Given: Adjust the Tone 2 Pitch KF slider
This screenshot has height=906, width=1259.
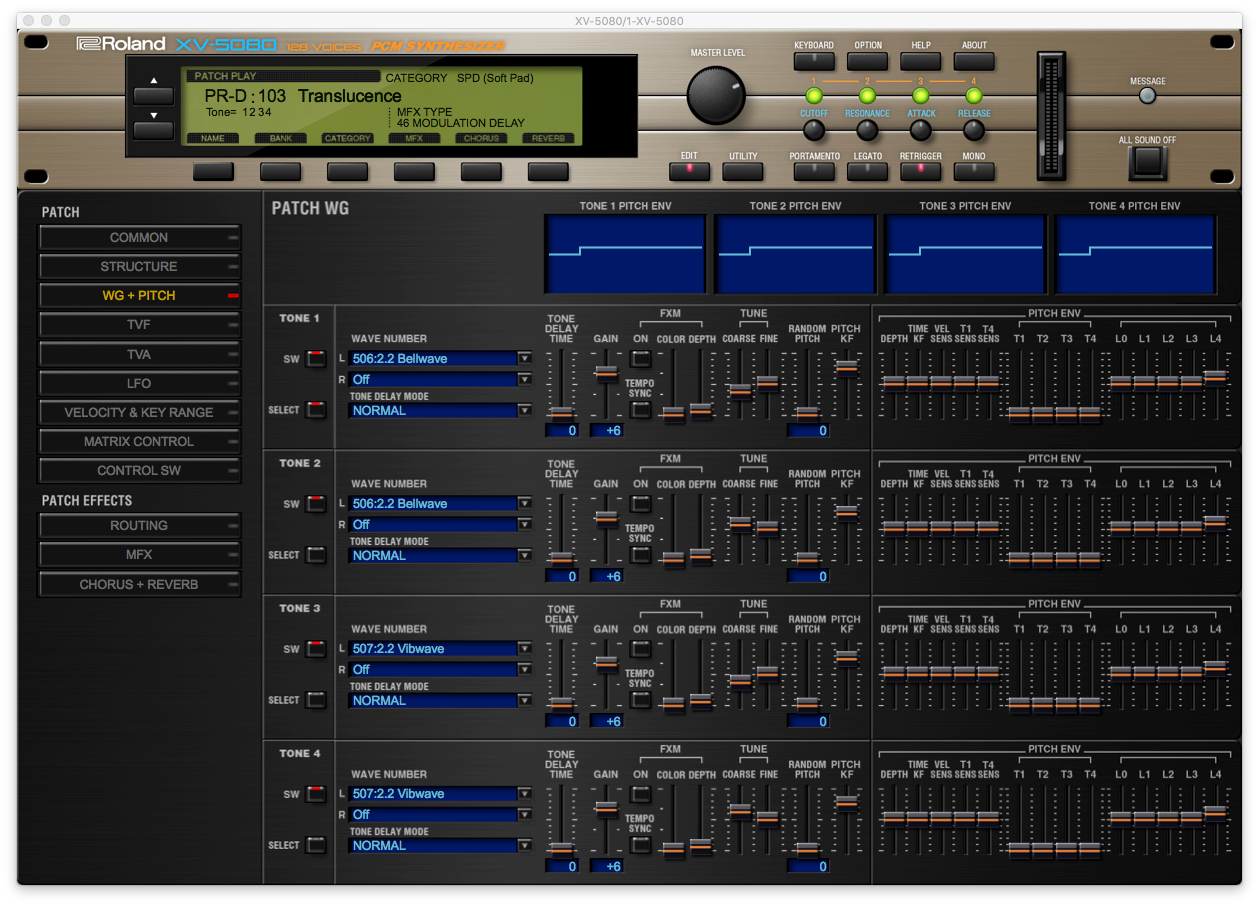Looking at the screenshot, I should pyautogui.click(x=846, y=512).
